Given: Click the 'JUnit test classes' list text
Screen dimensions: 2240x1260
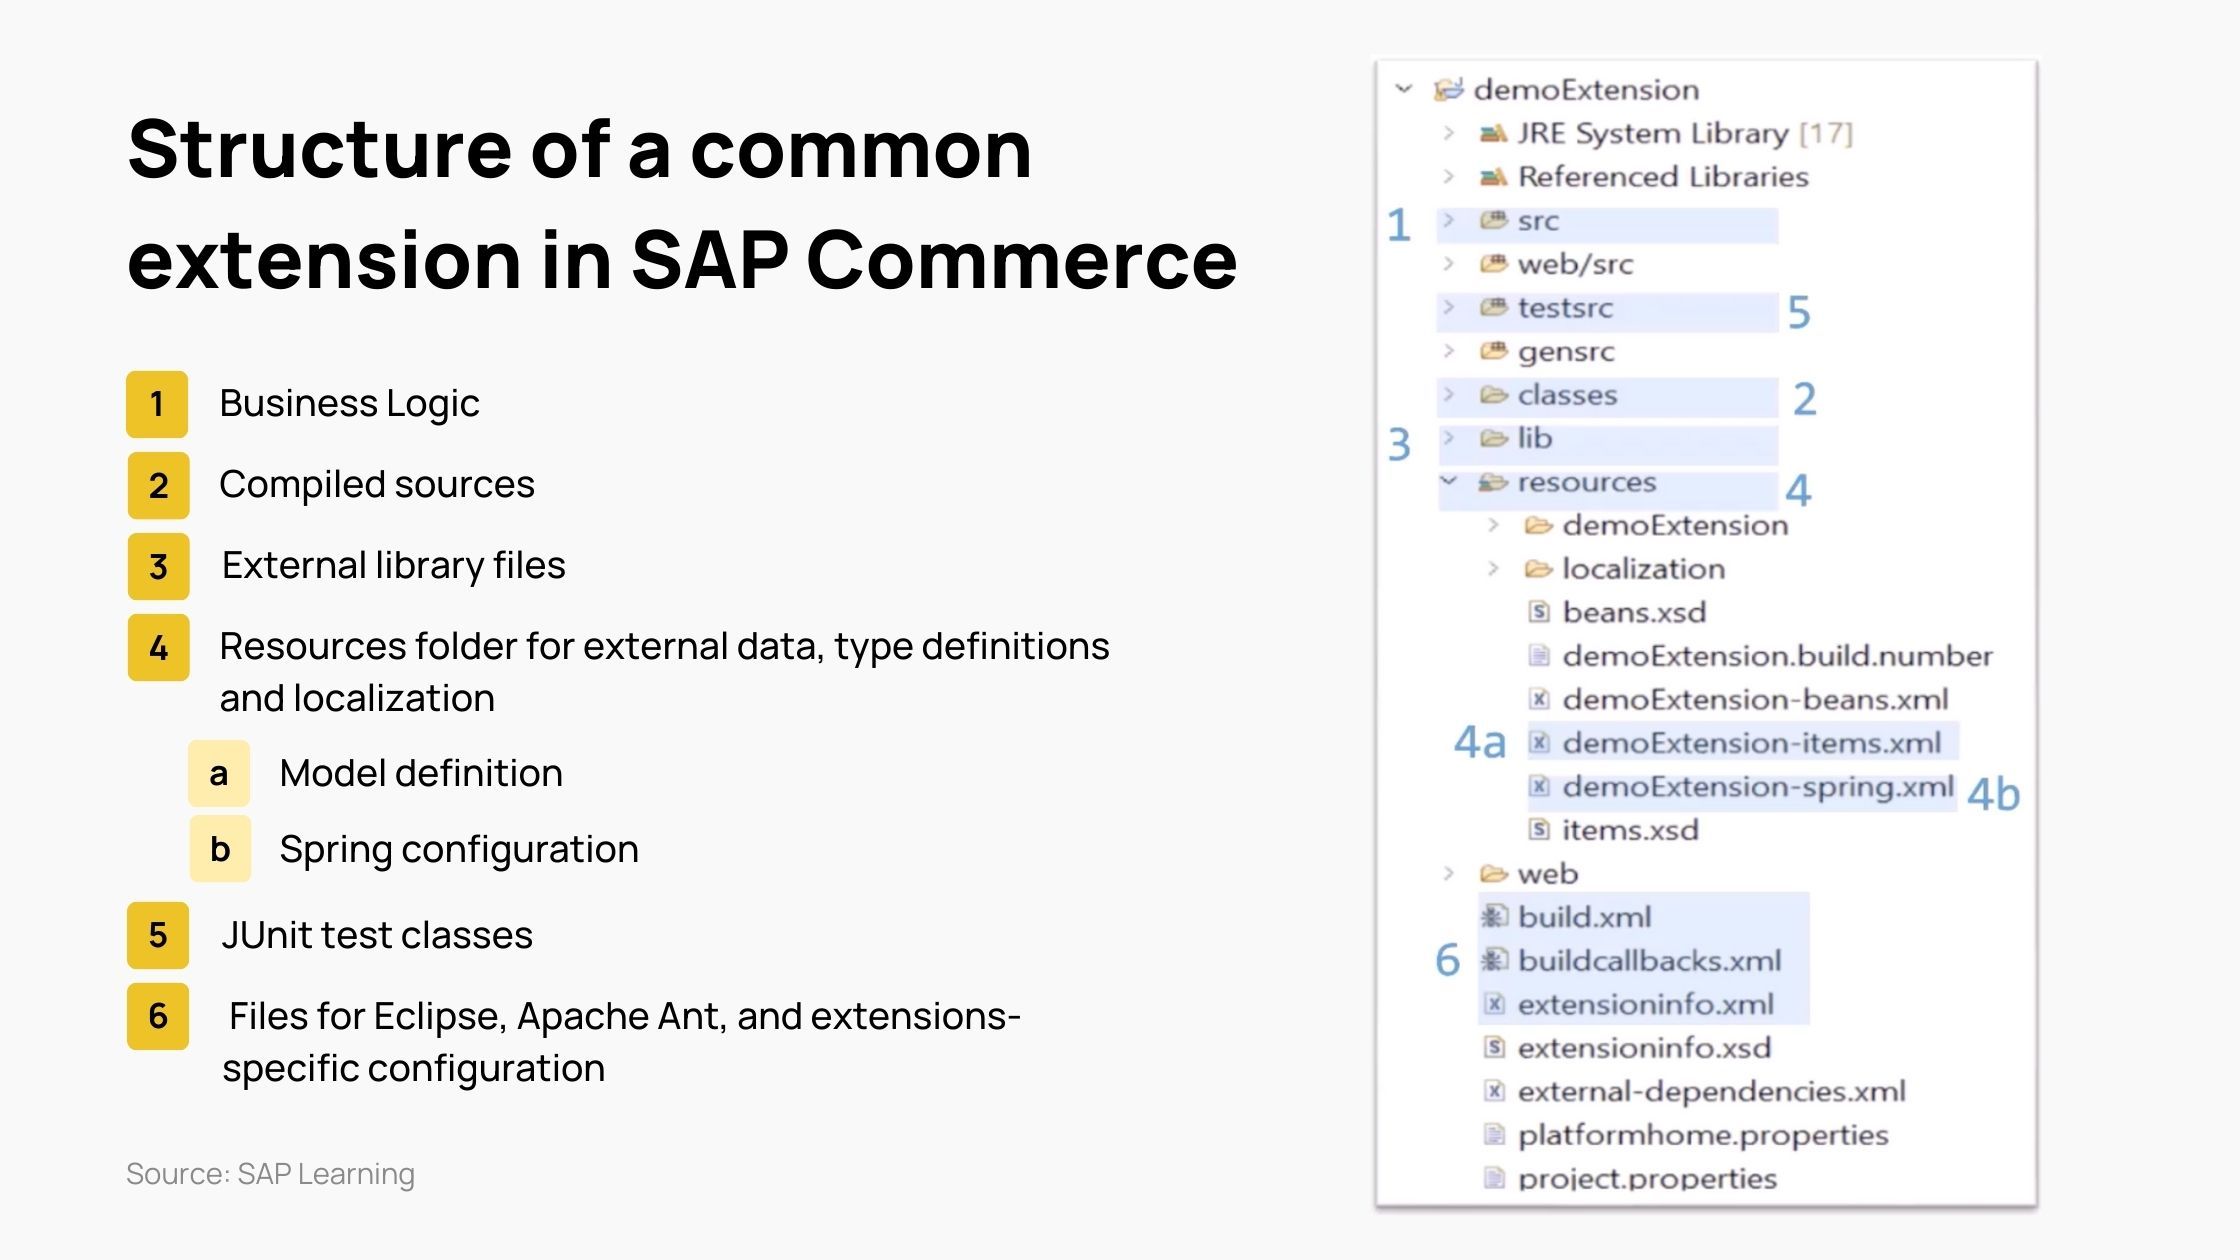Looking at the screenshot, I should tap(377, 936).
